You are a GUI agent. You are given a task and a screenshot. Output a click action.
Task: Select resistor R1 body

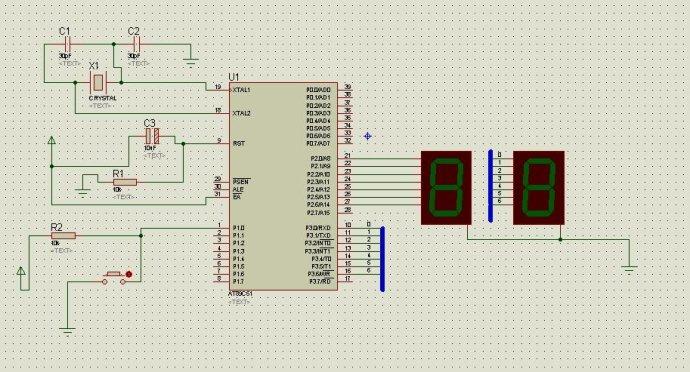coord(125,182)
